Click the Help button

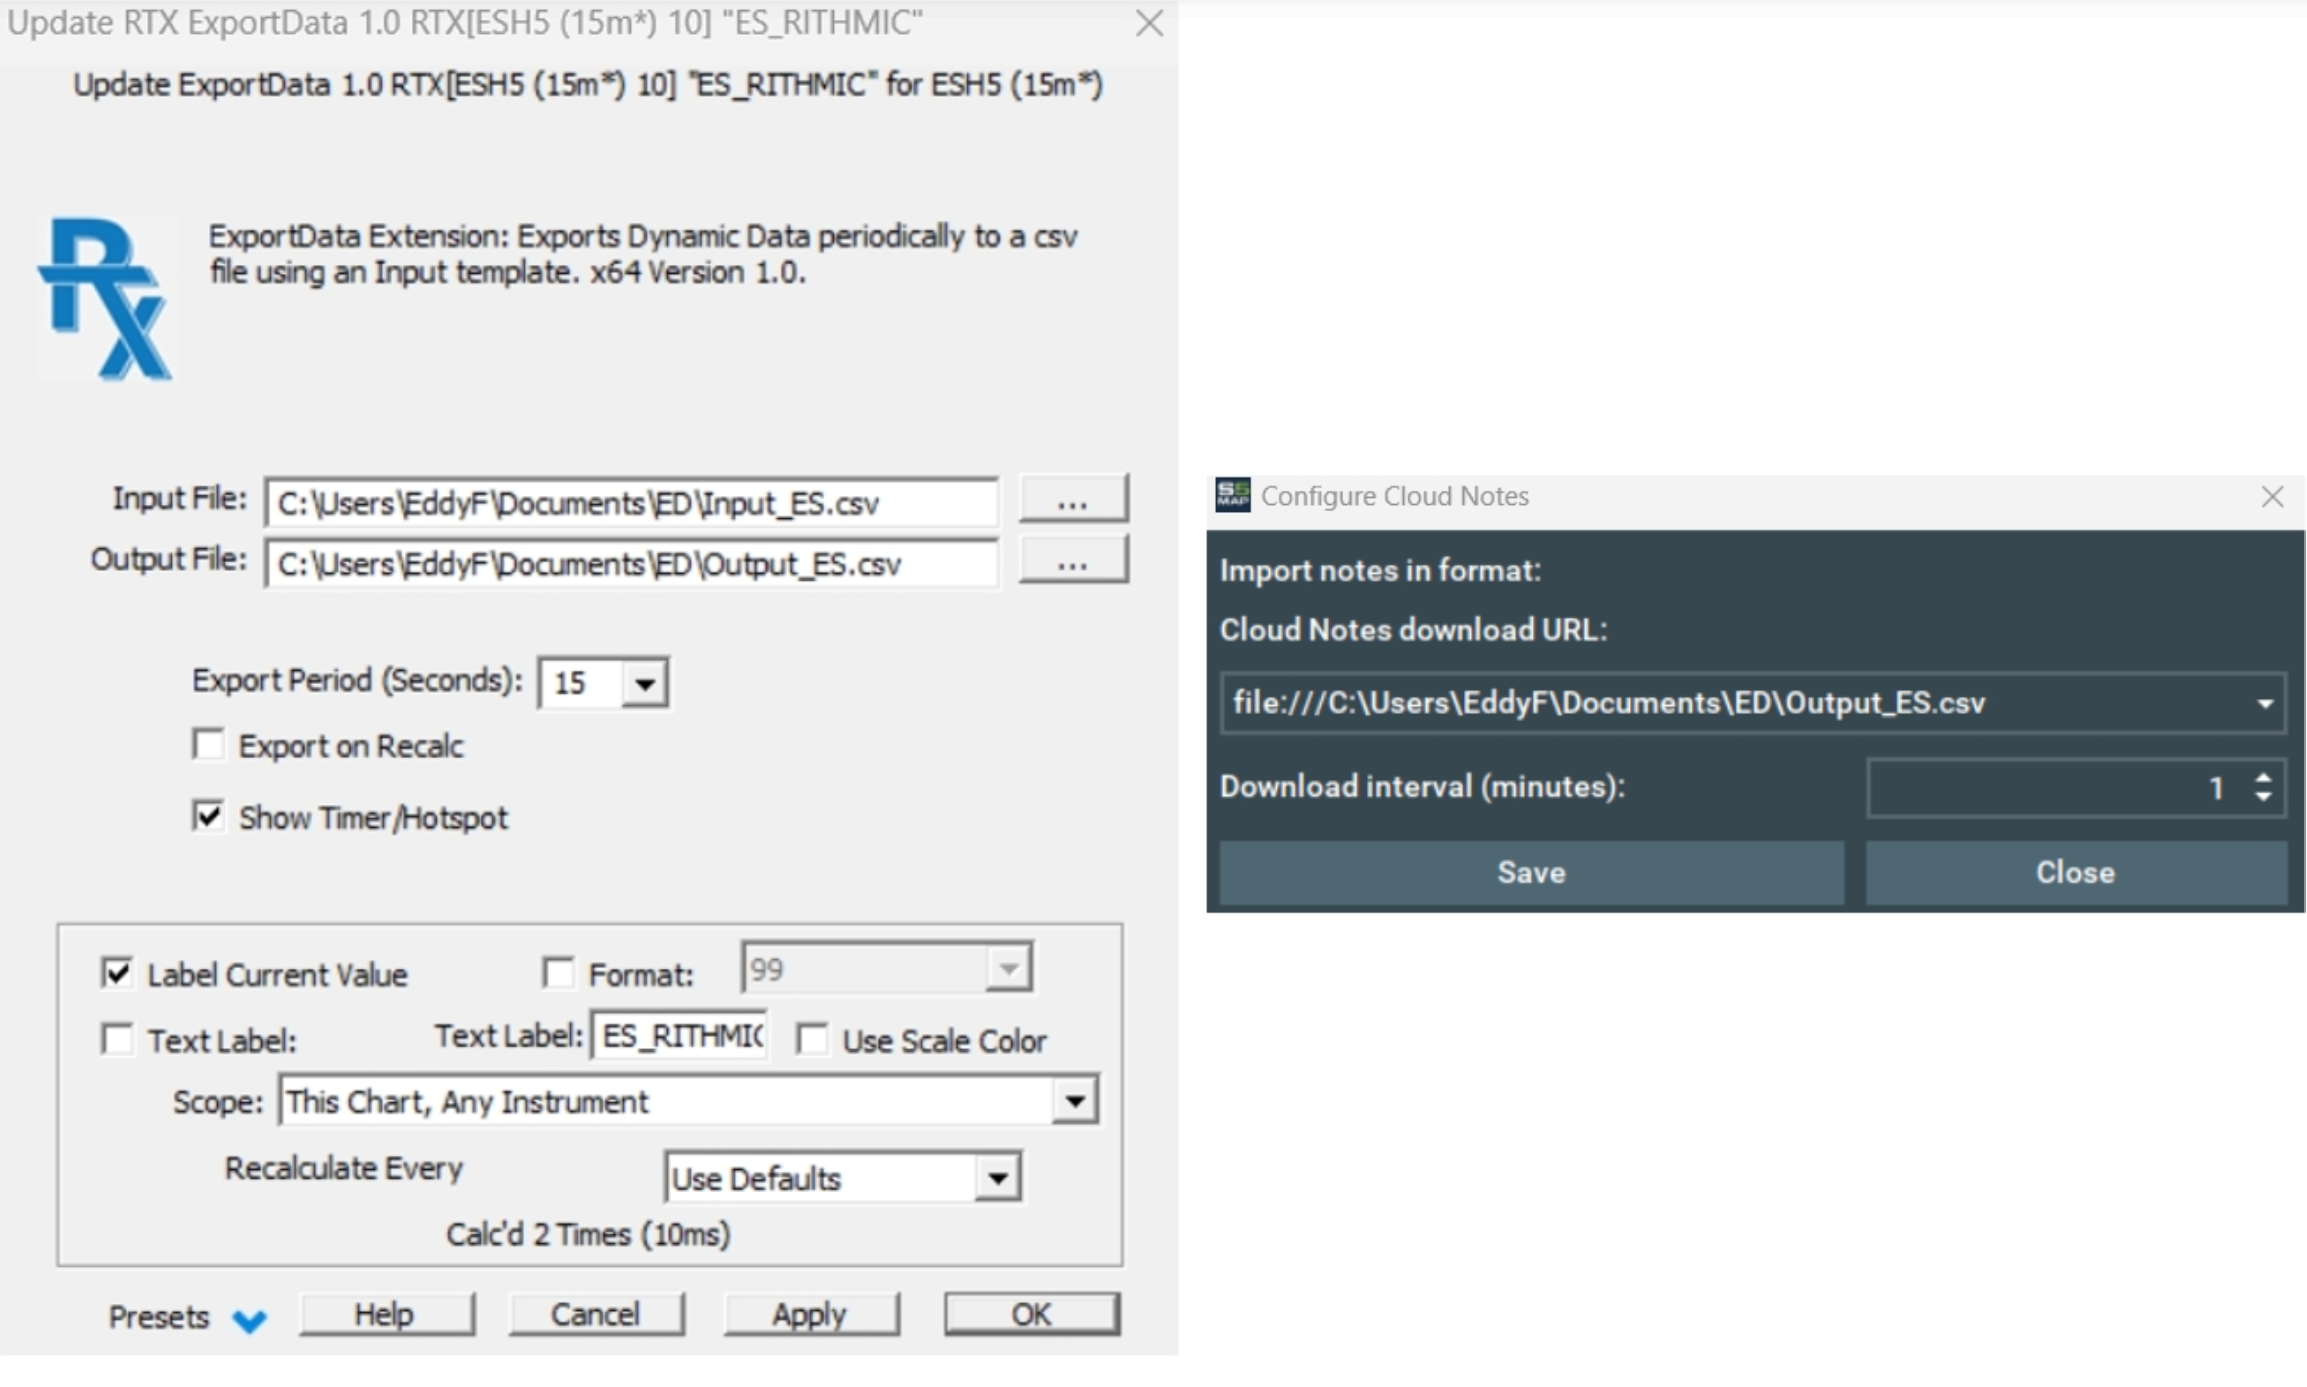tap(386, 1314)
